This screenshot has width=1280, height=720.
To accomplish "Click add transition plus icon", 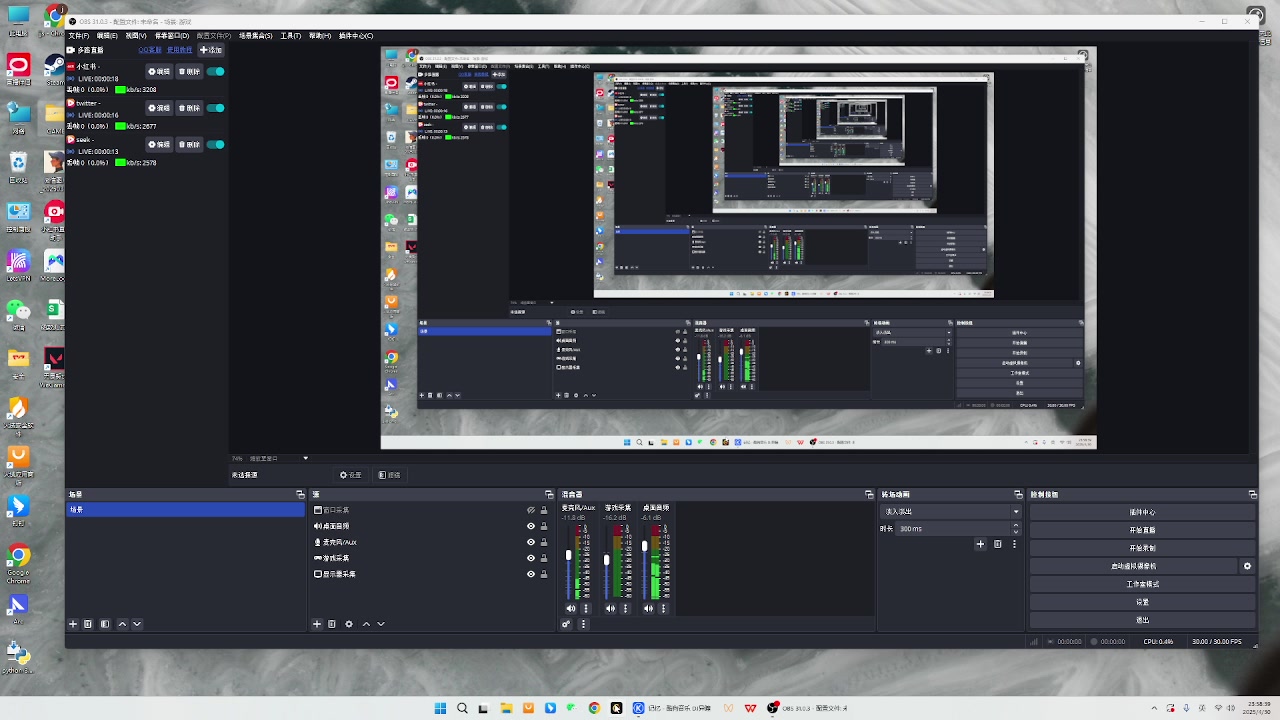I will (x=980, y=544).
